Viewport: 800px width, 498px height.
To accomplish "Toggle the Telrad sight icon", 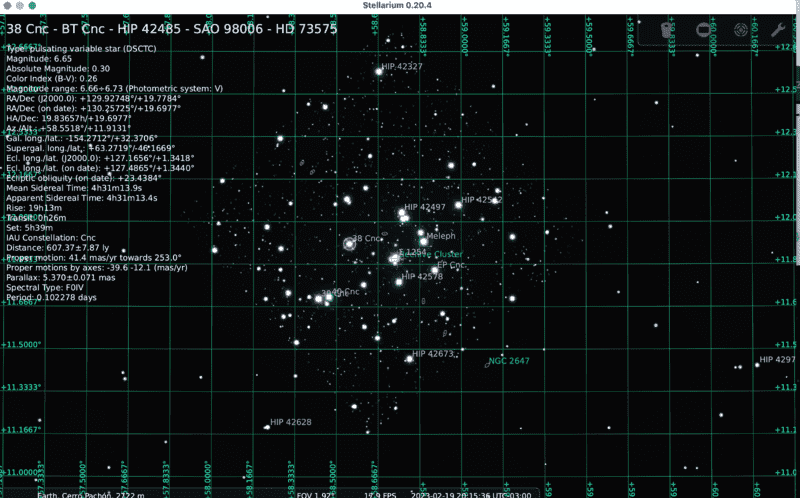I will click(741, 31).
